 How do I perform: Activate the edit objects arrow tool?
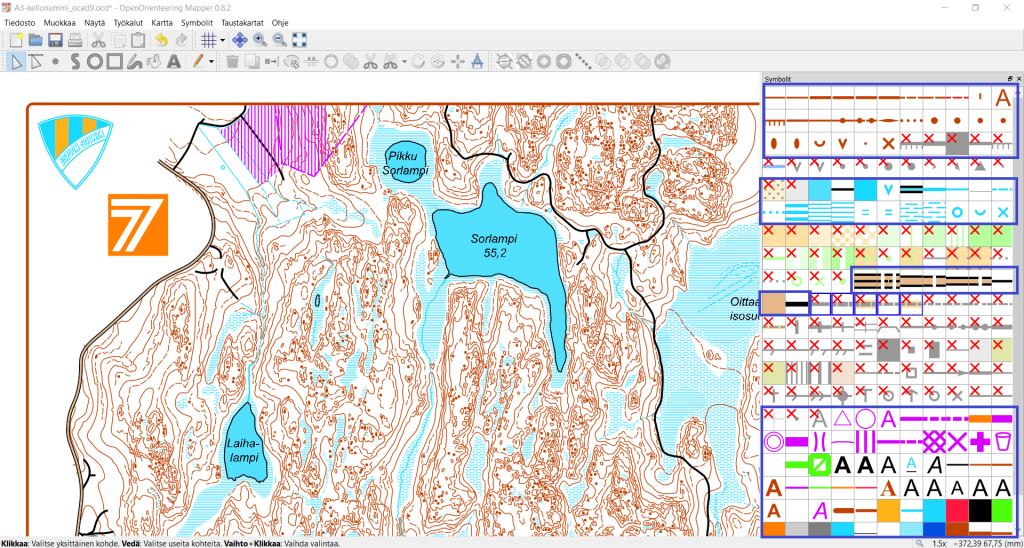tap(16, 62)
